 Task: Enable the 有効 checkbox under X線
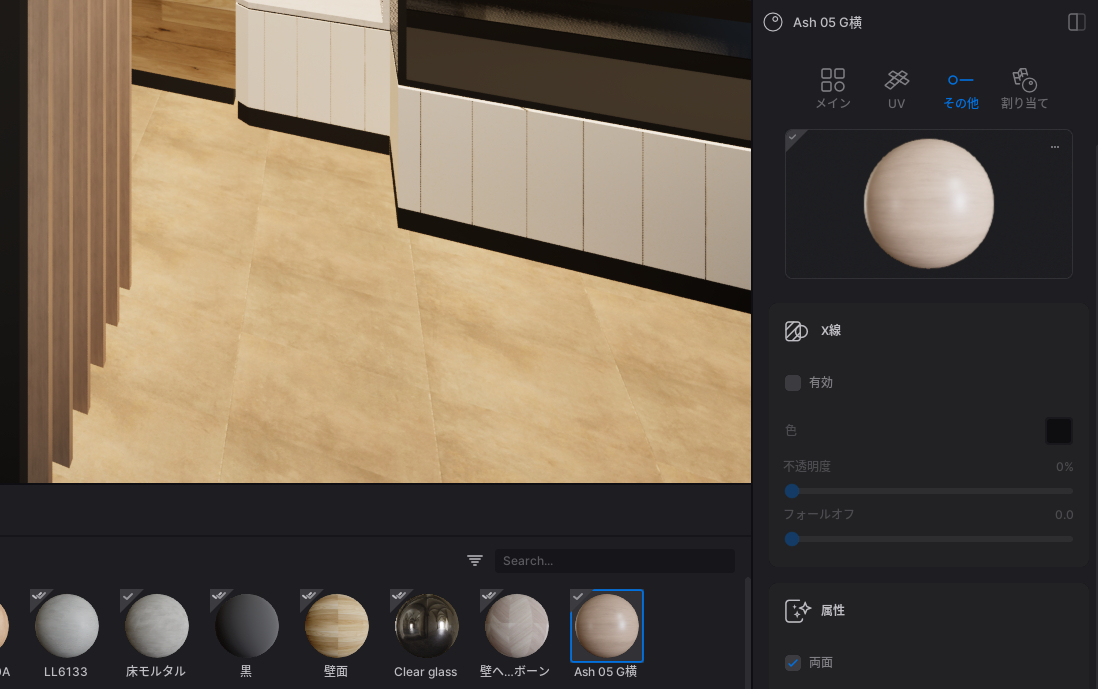click(793, 383)
